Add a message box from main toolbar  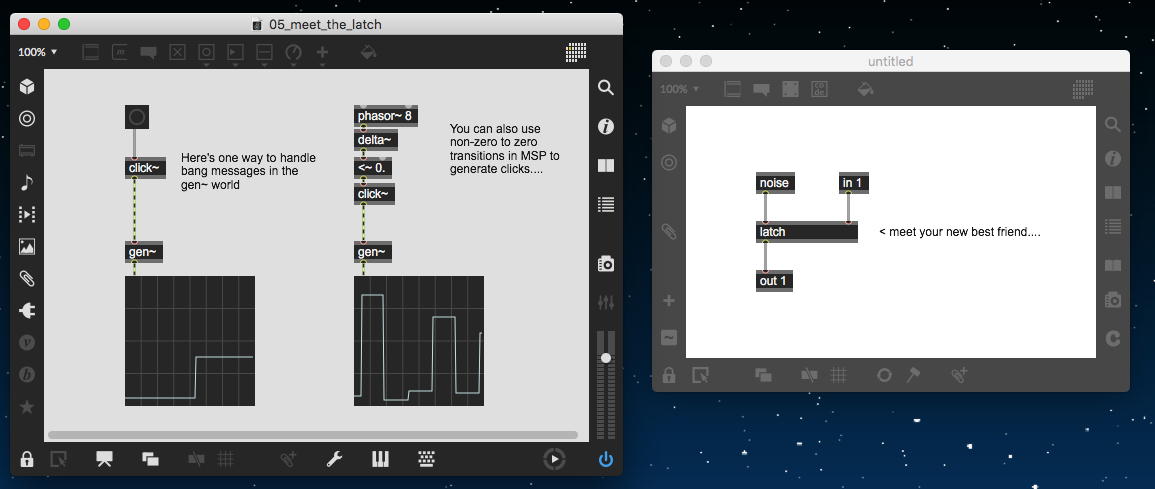point(119,52)
